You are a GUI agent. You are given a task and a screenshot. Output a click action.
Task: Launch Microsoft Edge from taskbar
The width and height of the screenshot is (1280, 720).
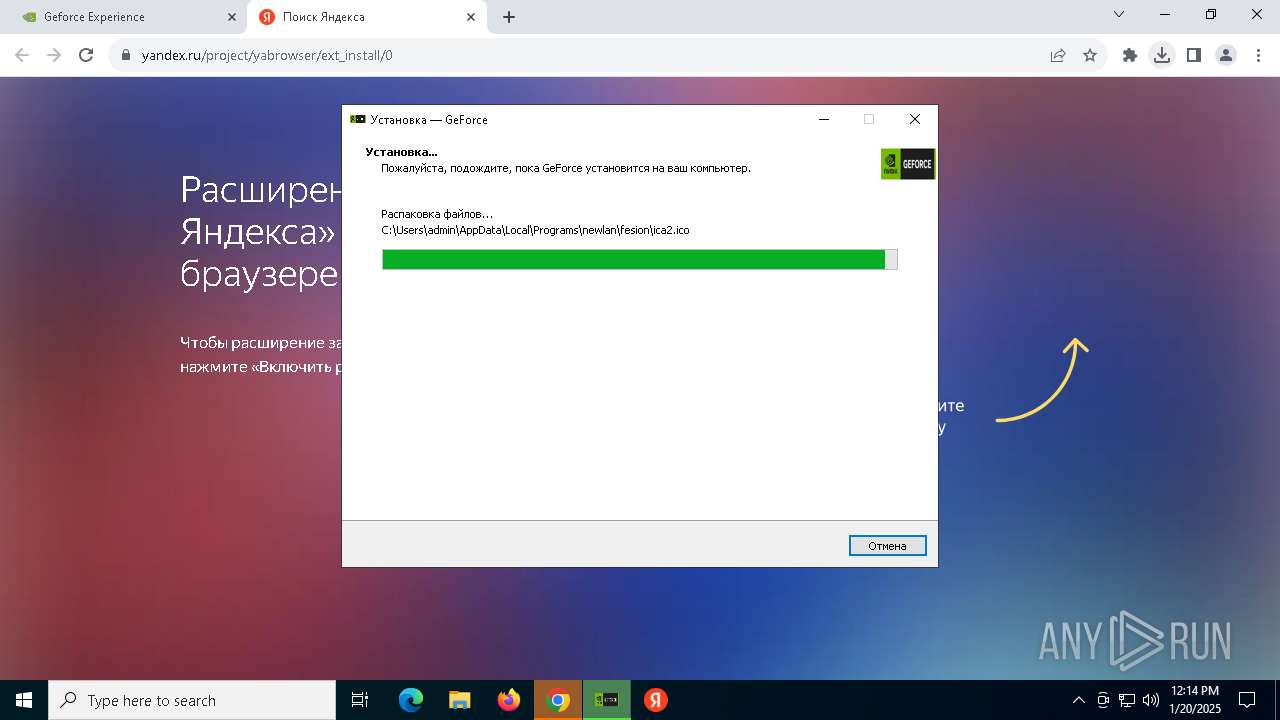point(411,700)
